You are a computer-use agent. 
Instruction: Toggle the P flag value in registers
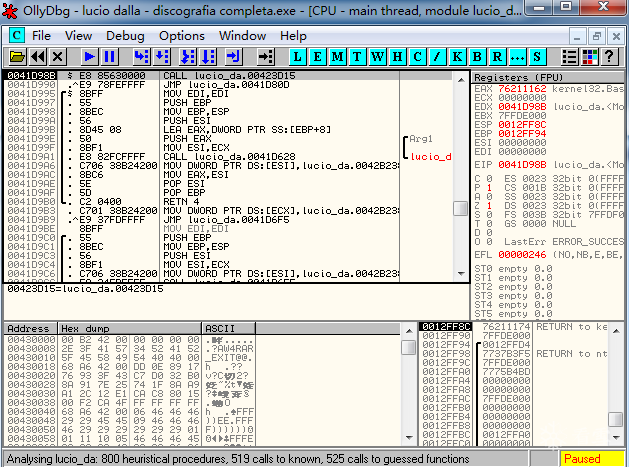[489, 188]
